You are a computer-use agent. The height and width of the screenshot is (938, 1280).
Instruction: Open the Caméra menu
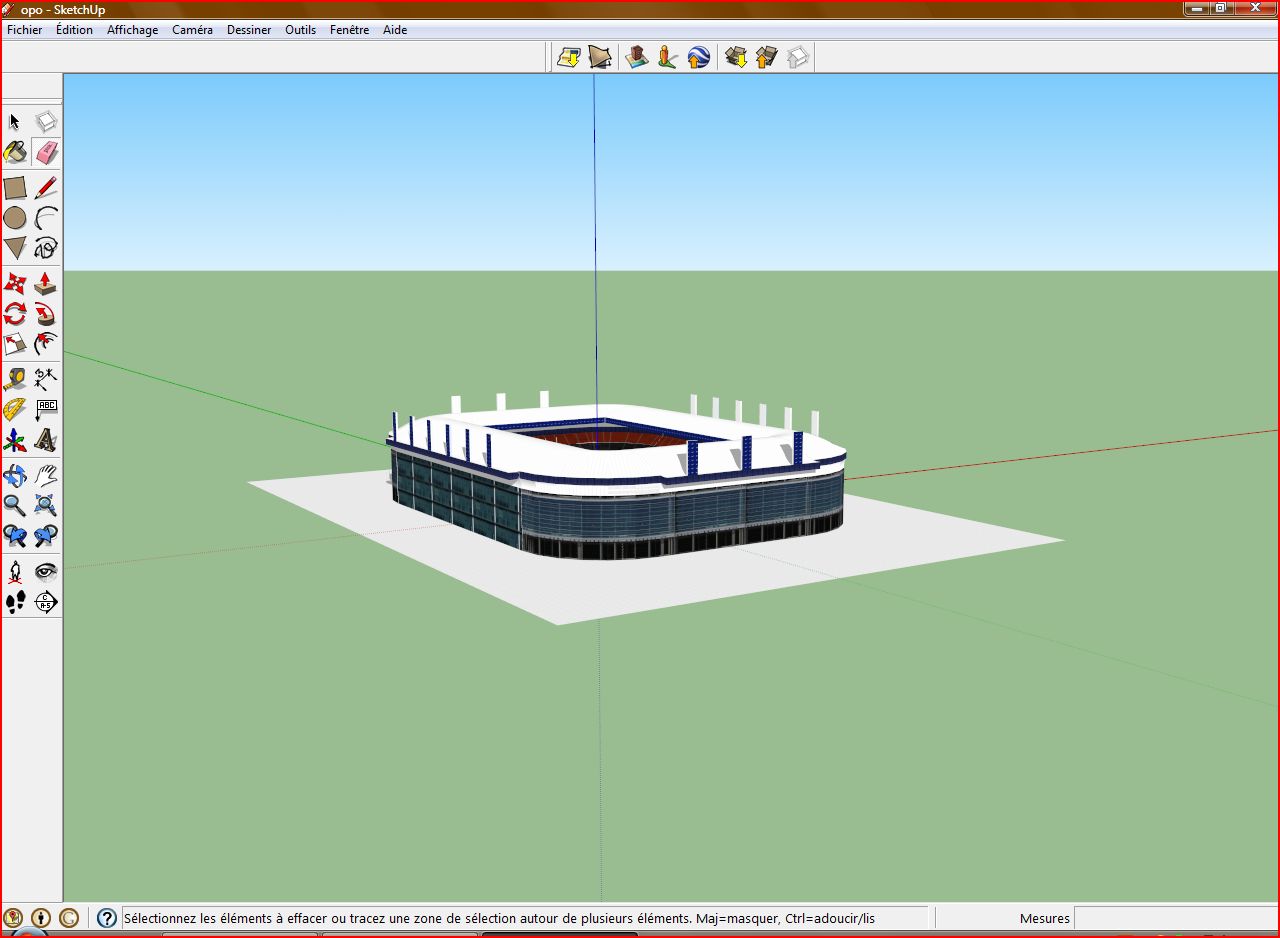pos(192,30)
